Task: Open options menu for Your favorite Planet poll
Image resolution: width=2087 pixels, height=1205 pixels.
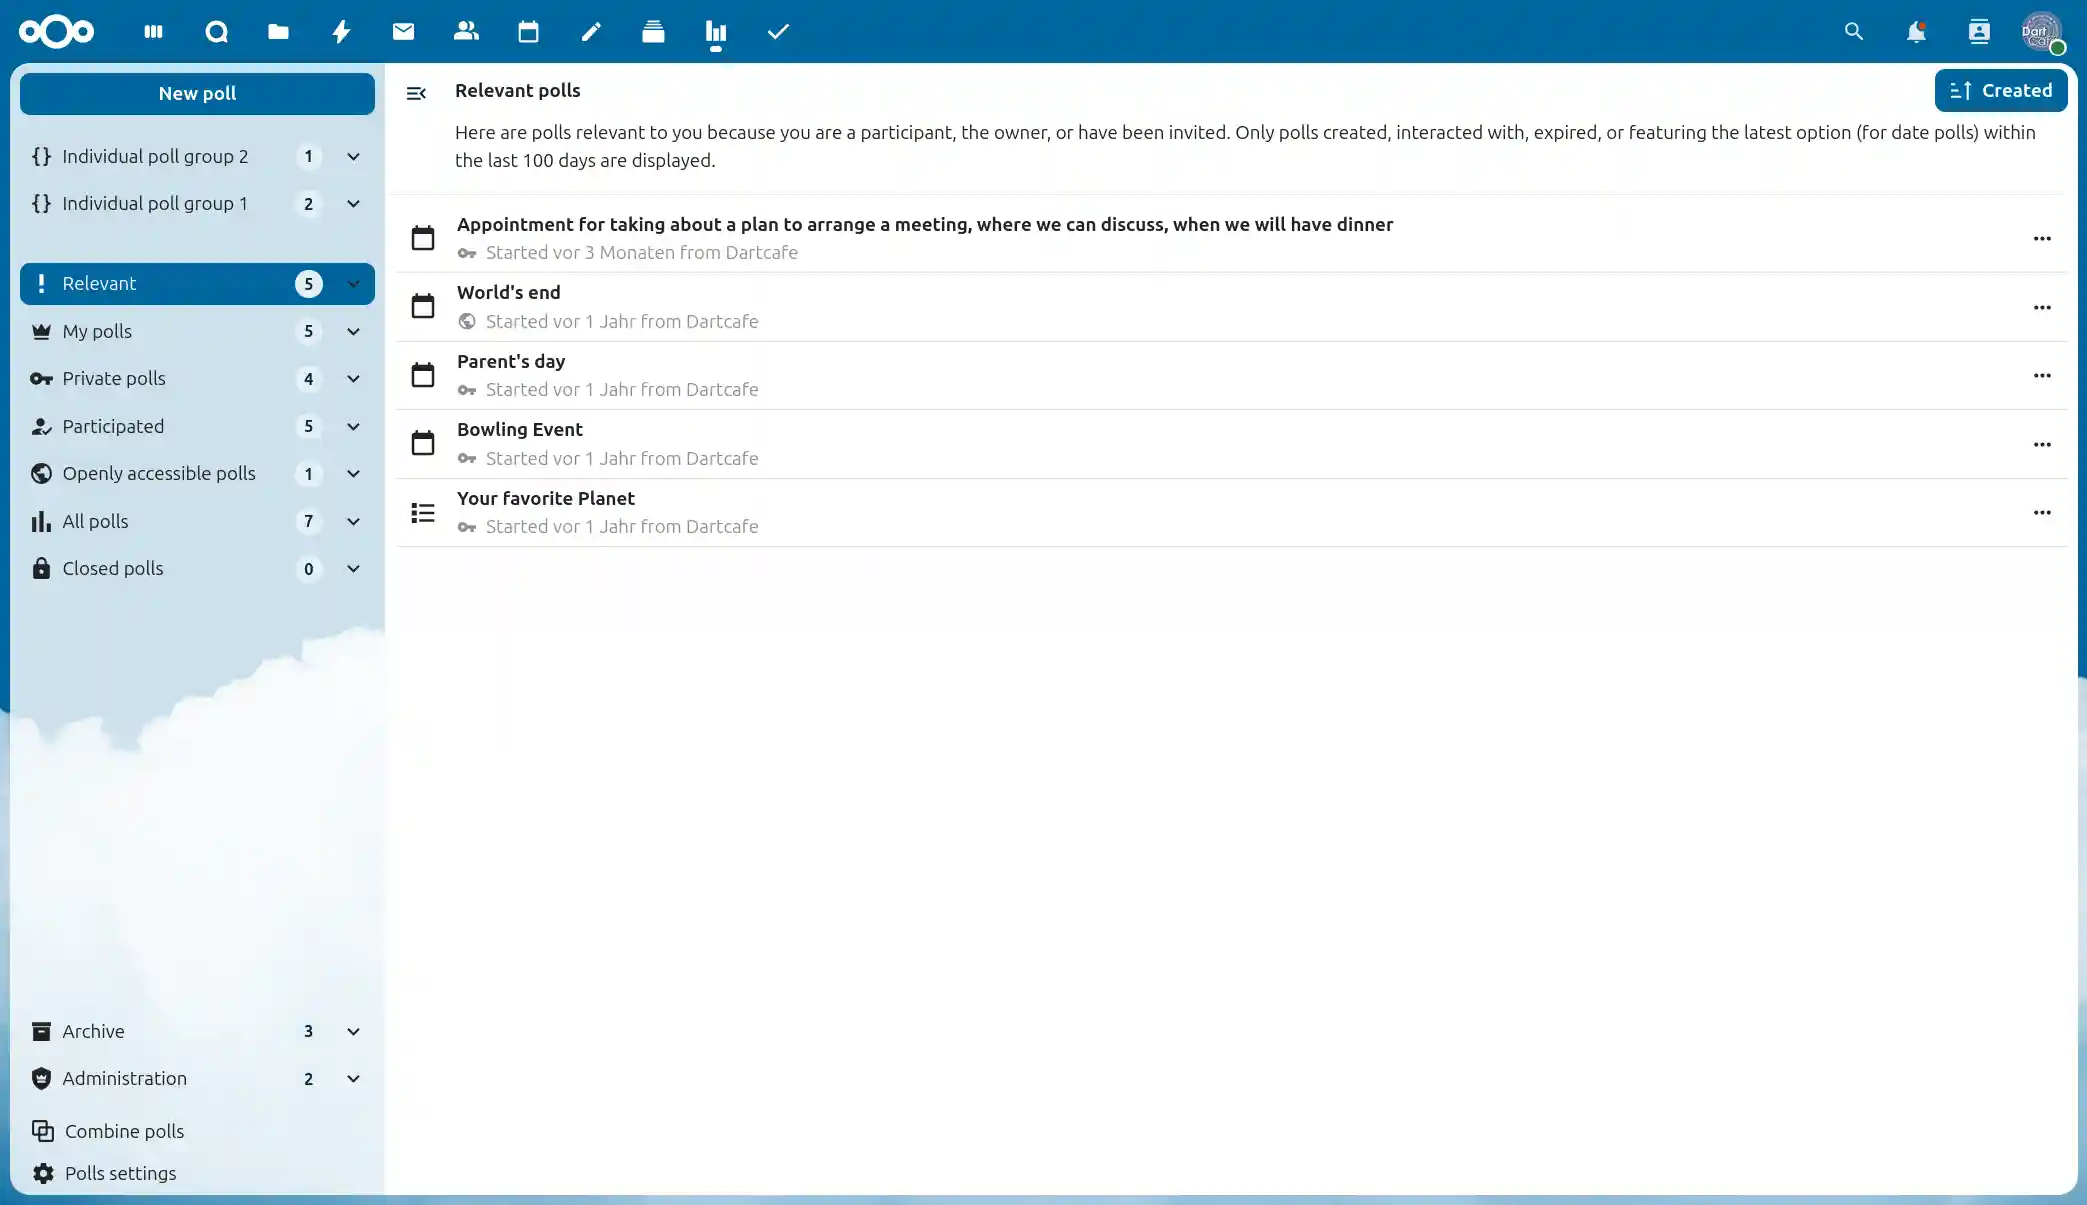Action: 2042,512
